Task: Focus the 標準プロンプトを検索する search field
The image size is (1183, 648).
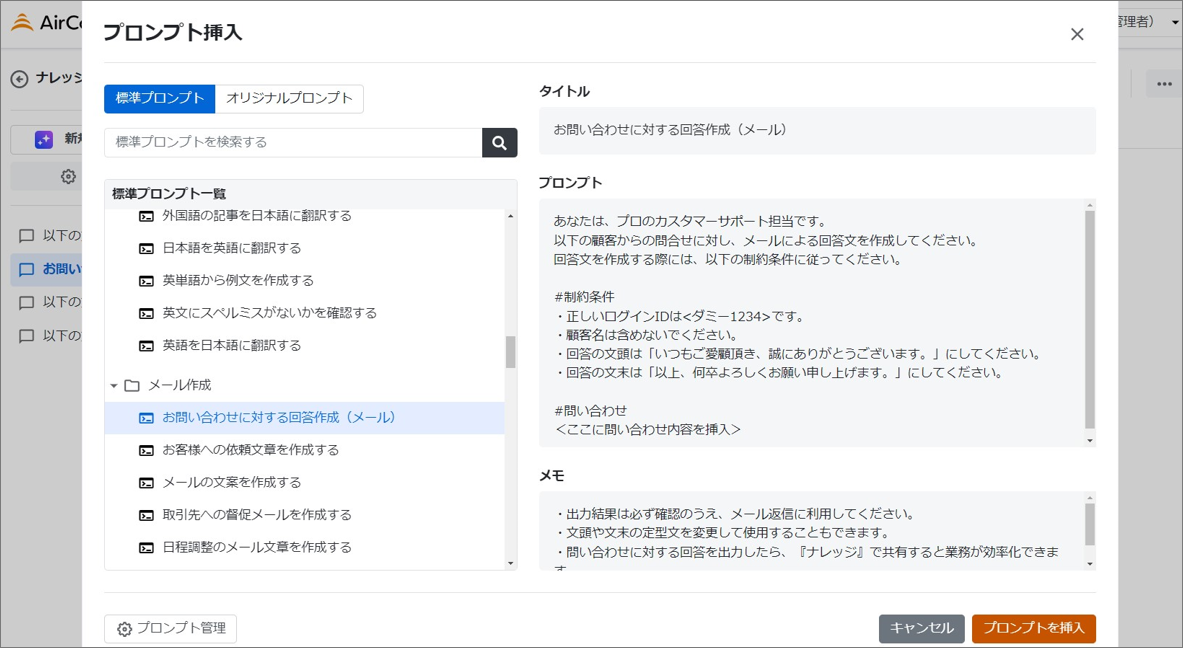Action: [x=293, y=143]
